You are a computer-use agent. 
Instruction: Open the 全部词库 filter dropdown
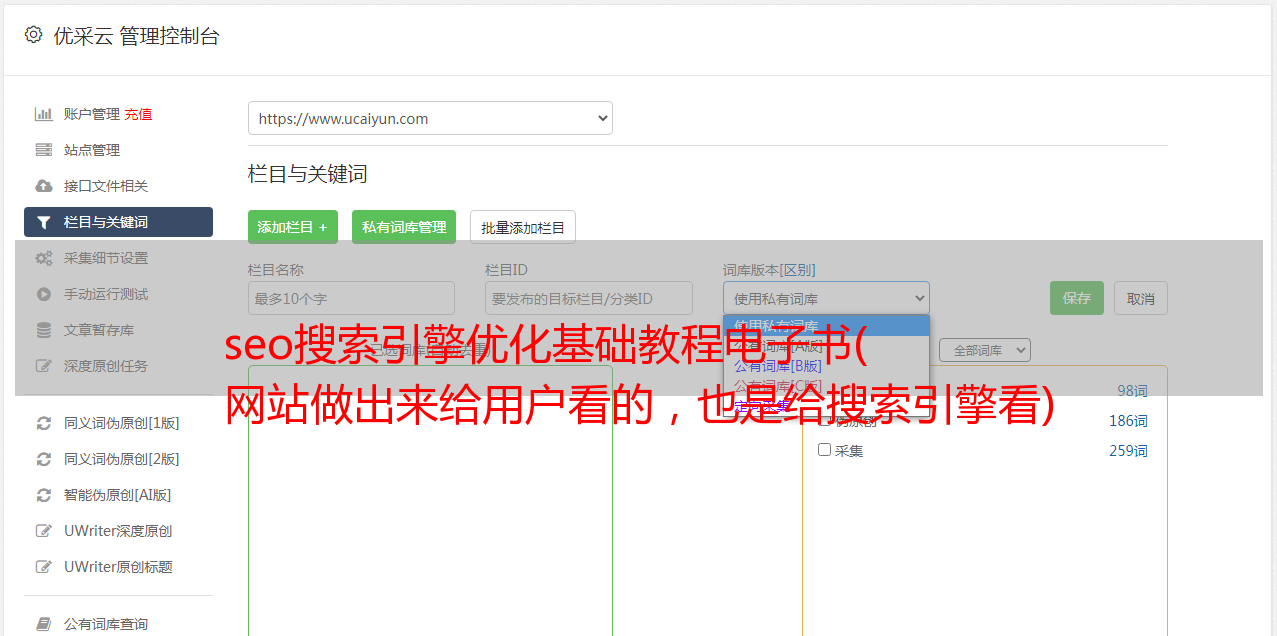[x=985, y=350]
